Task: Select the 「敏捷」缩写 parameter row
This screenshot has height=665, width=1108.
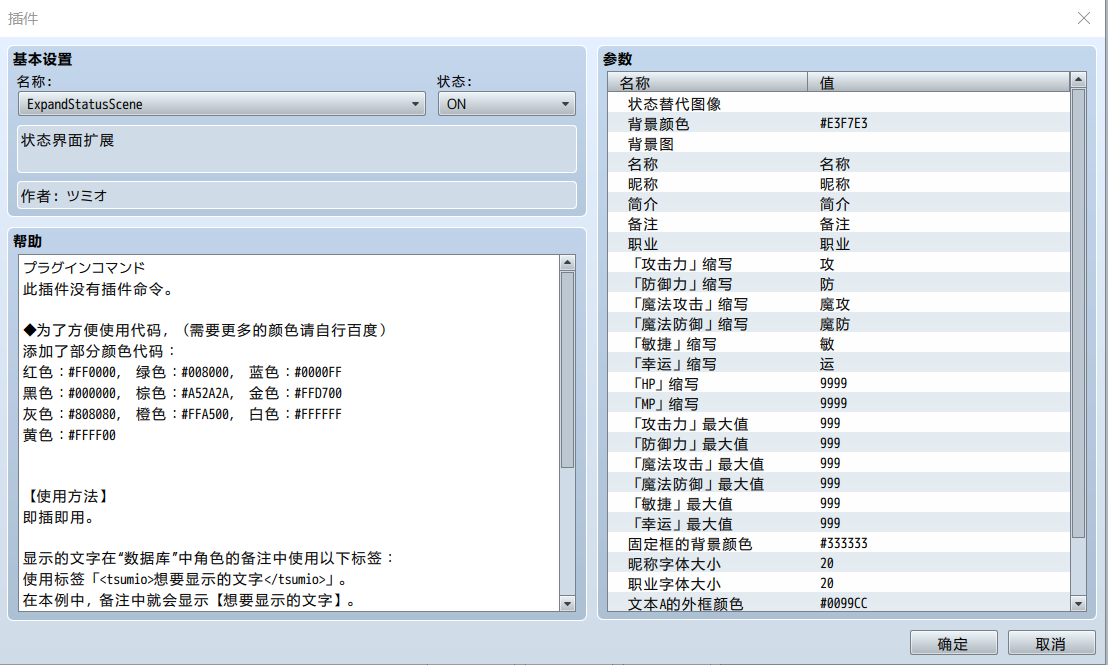Action: (839, 344)
